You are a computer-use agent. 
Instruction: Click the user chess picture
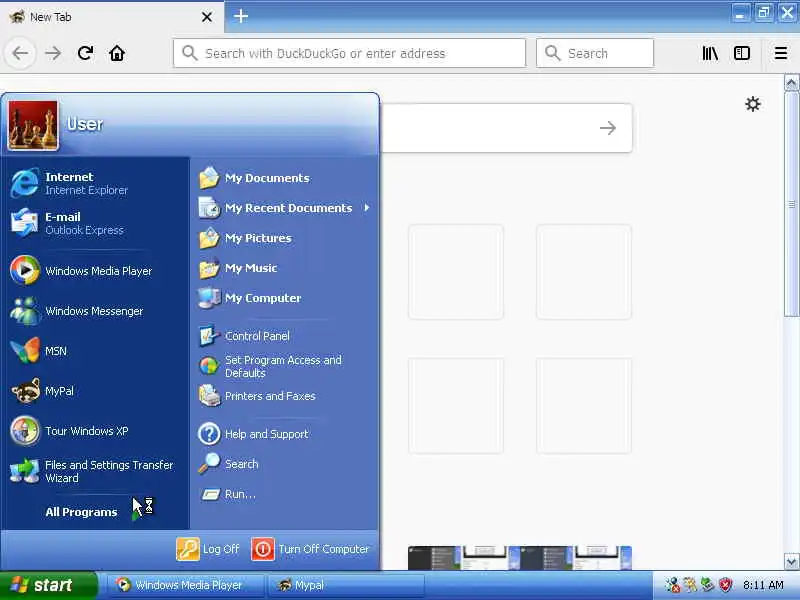[x=33, y=125]
